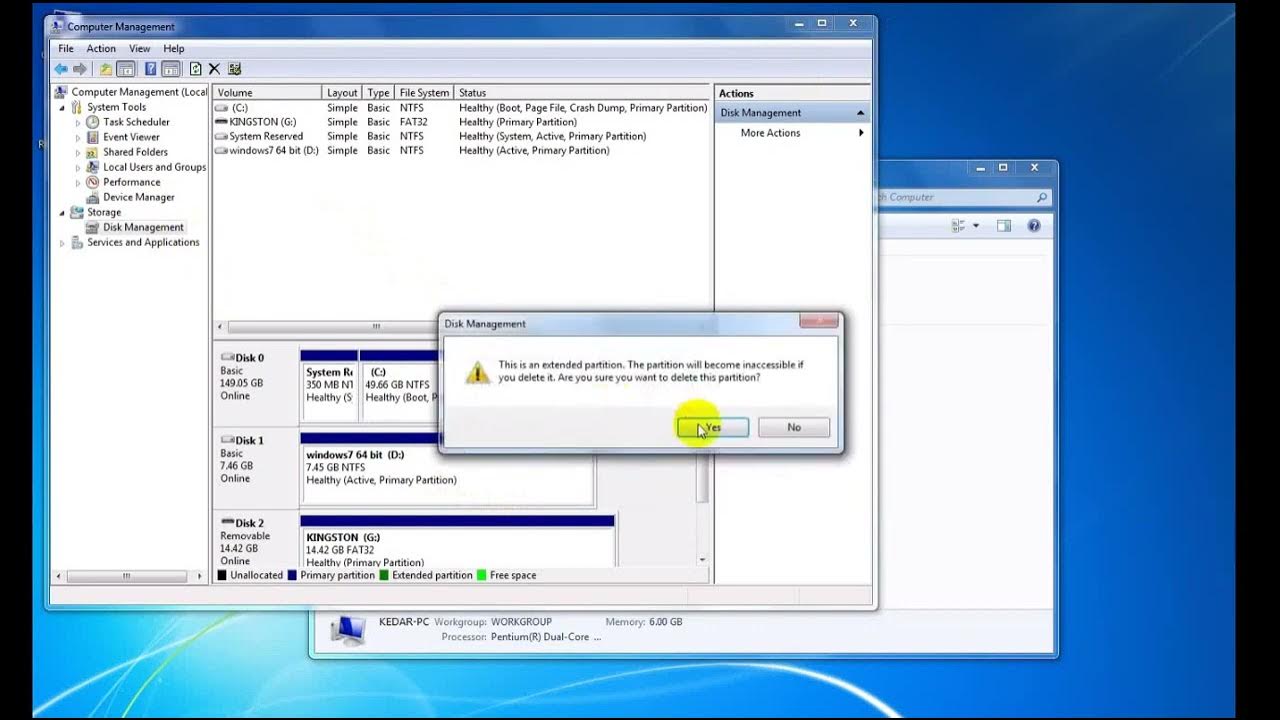Open the Help menu

(x=174, y=48)
